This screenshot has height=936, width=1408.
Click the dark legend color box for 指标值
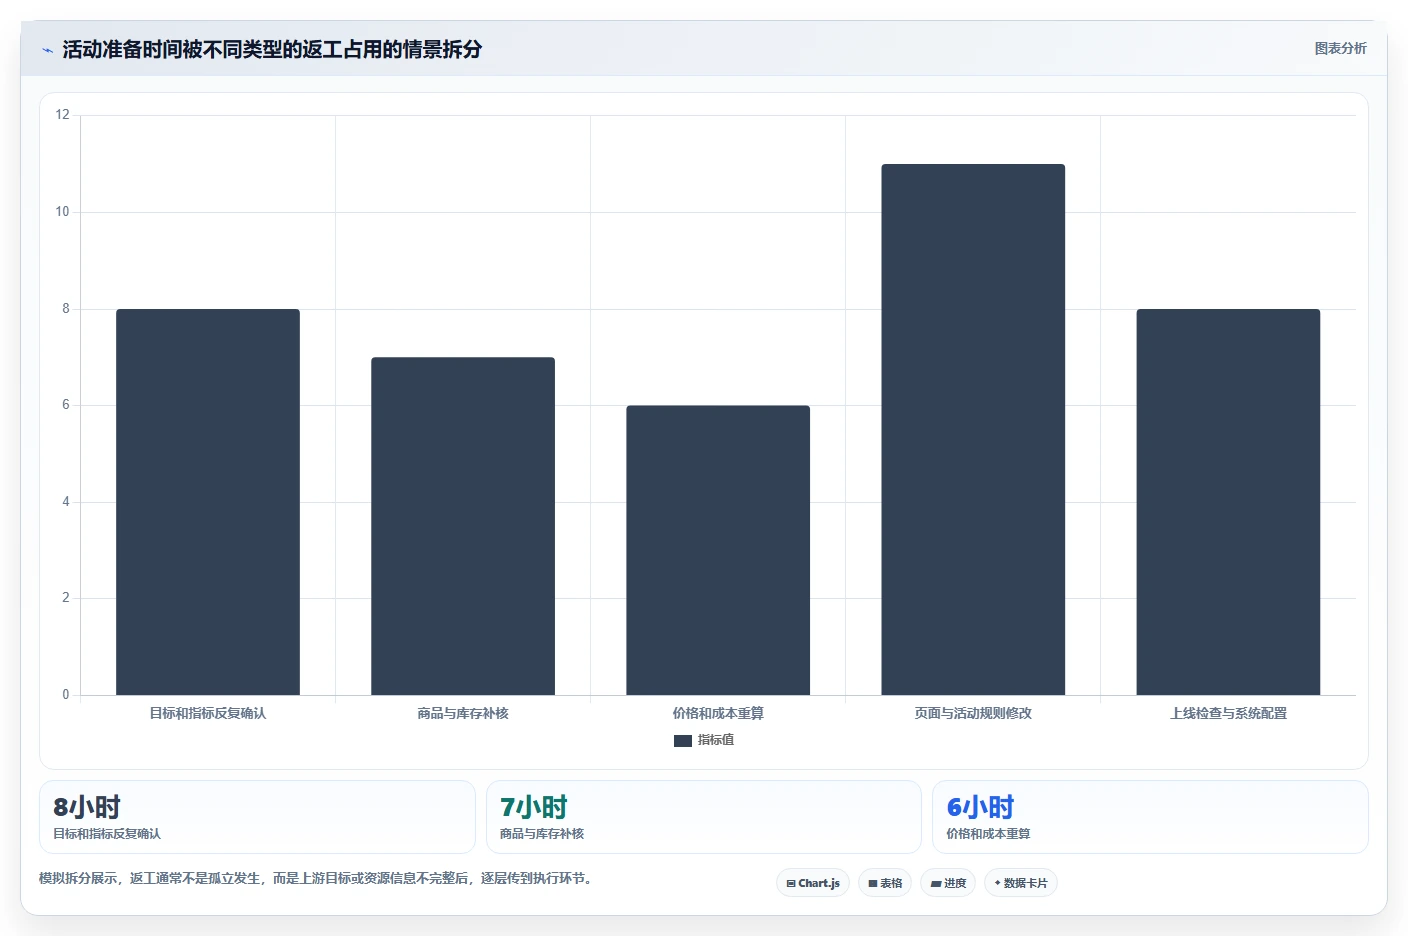[683, 741]
